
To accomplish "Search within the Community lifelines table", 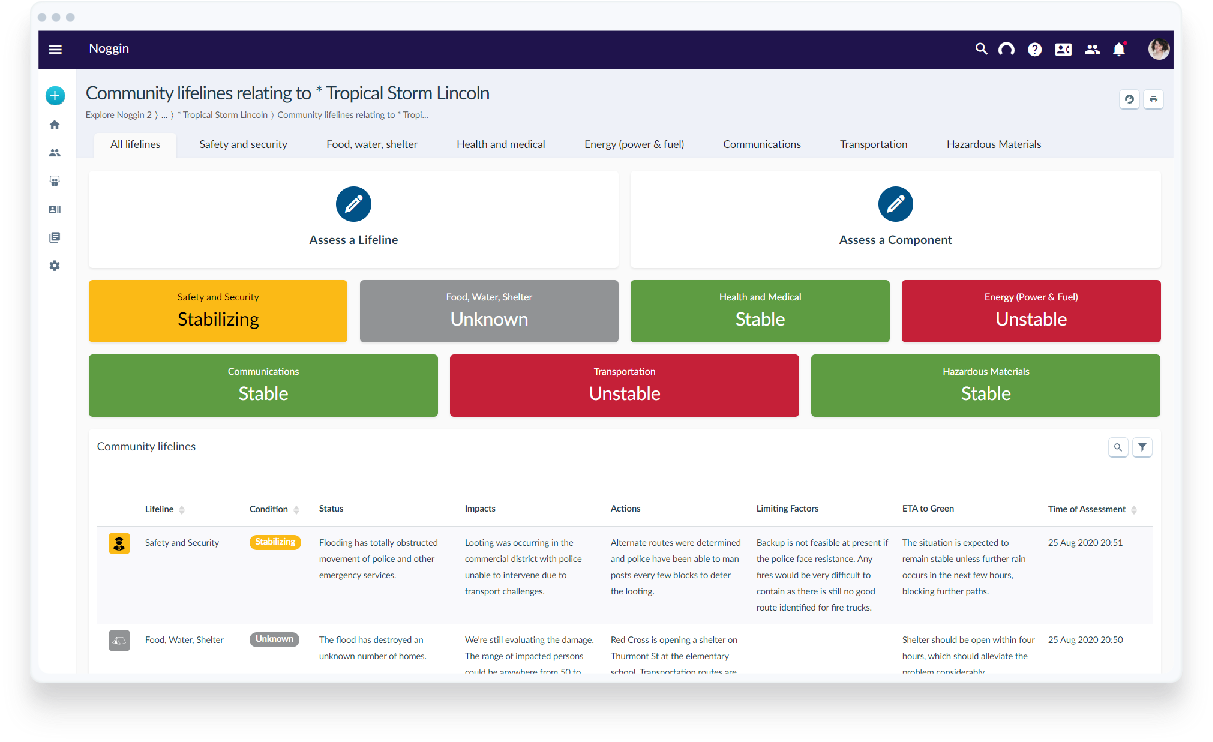I will tap(1118, 448).
